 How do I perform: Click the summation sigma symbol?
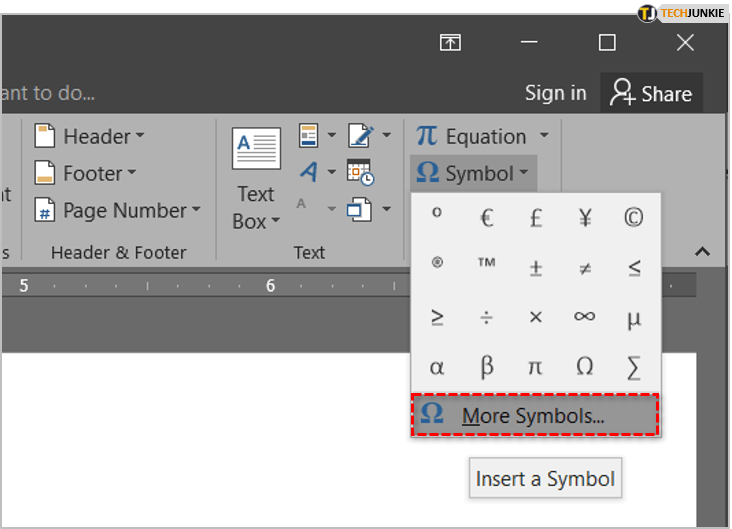click(633, 366)
